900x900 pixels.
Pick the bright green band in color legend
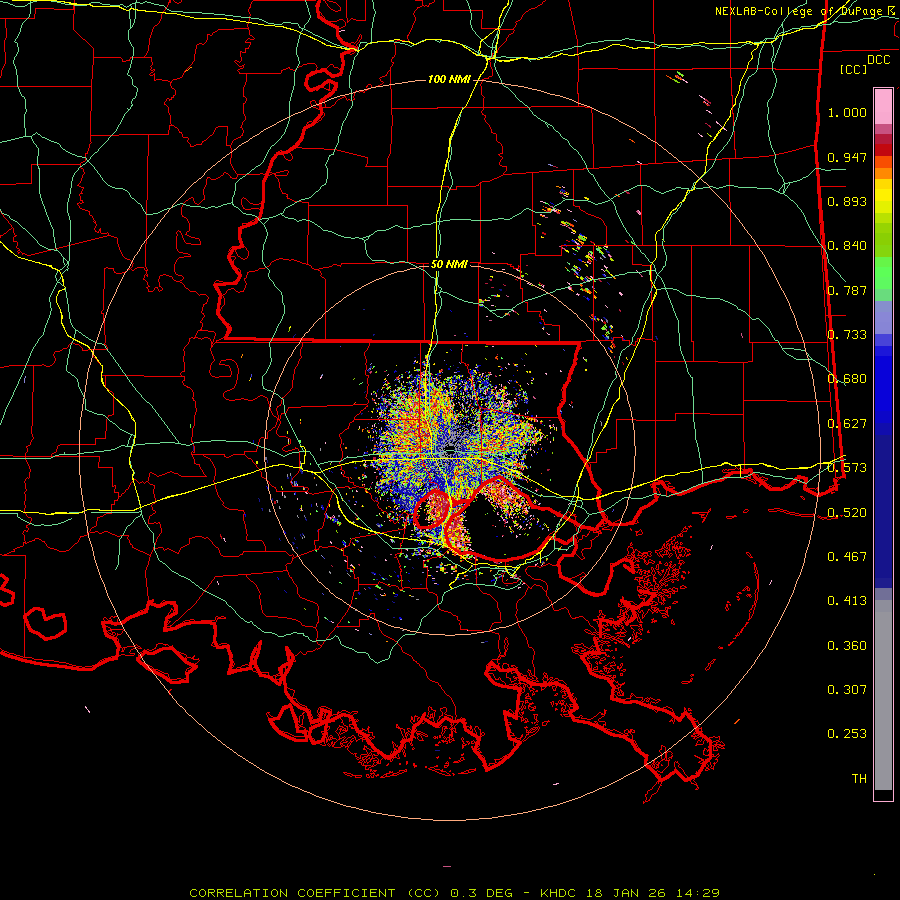(882, 273)
